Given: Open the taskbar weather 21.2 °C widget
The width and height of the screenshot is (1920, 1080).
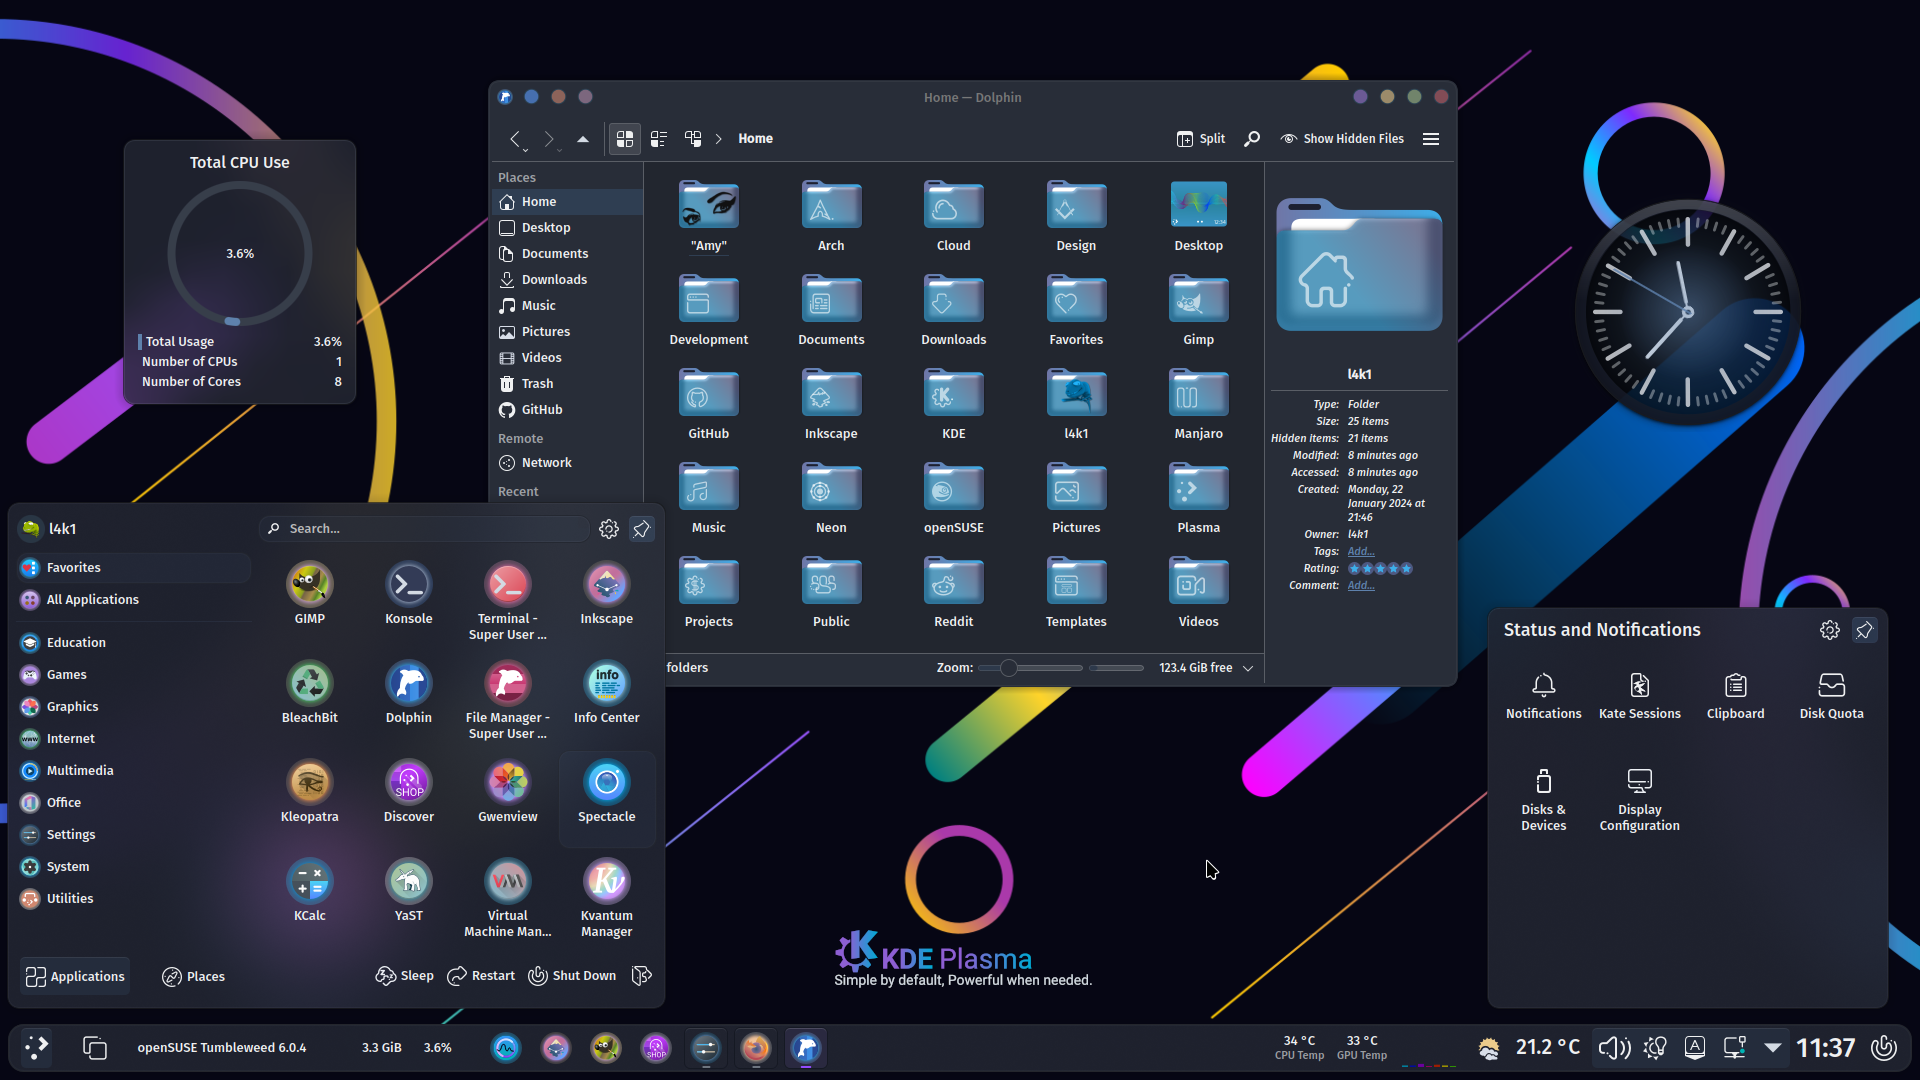Looking at the screenshot, I should tap(1529, 1048).
